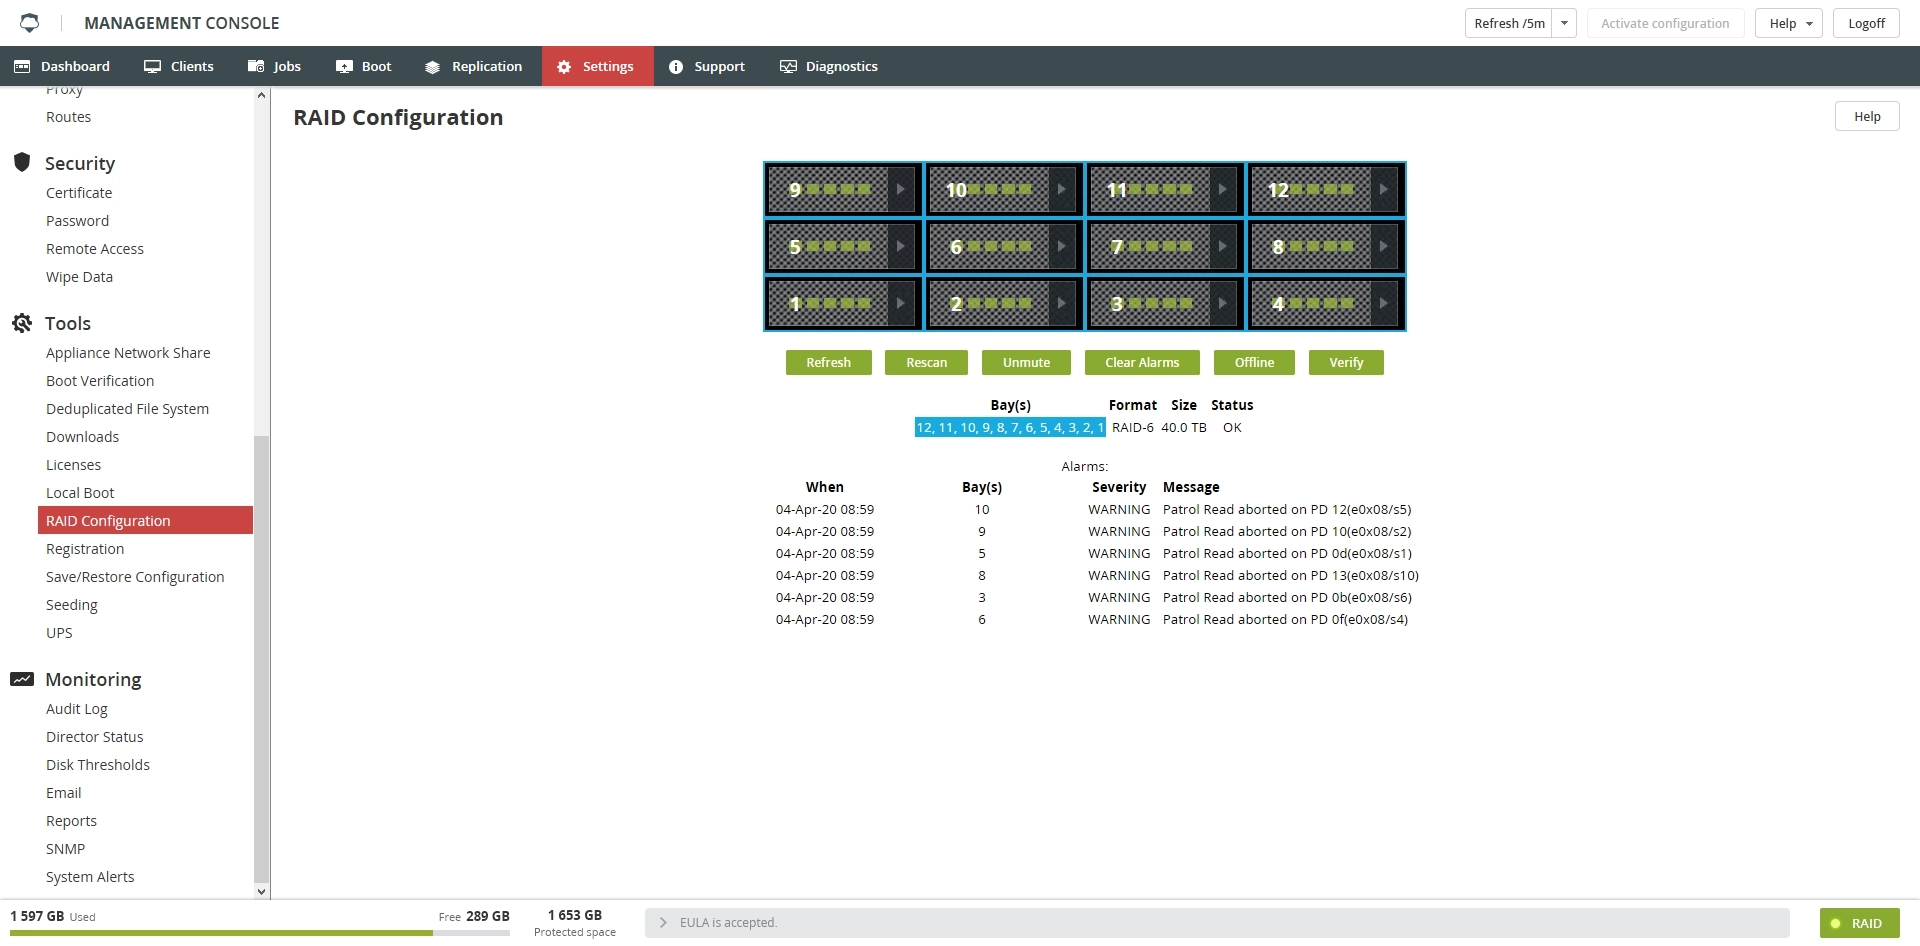Click the sidebar scroll down arrow

262,891
